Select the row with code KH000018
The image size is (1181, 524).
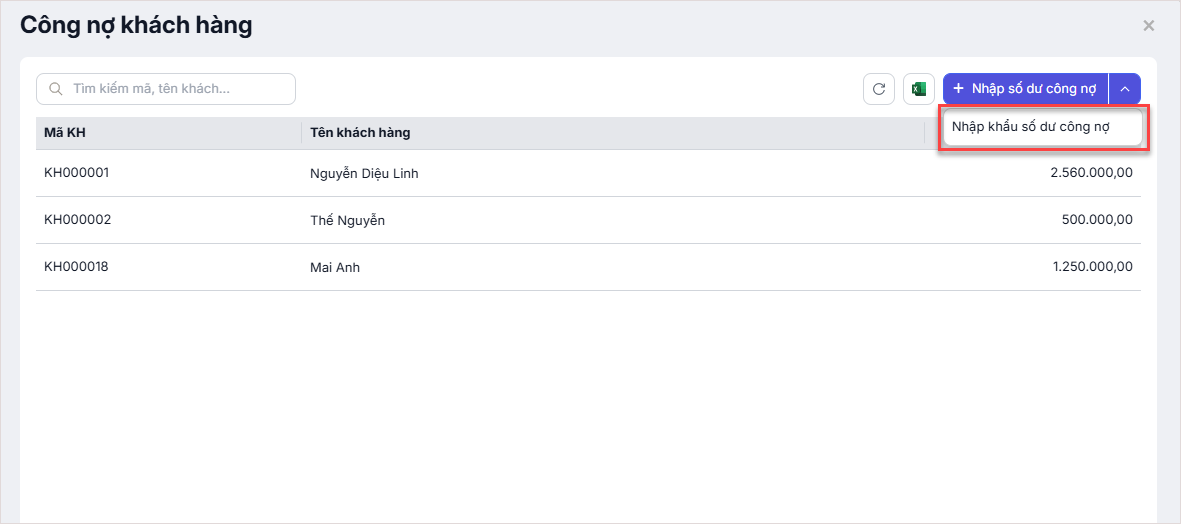[77, 267]
